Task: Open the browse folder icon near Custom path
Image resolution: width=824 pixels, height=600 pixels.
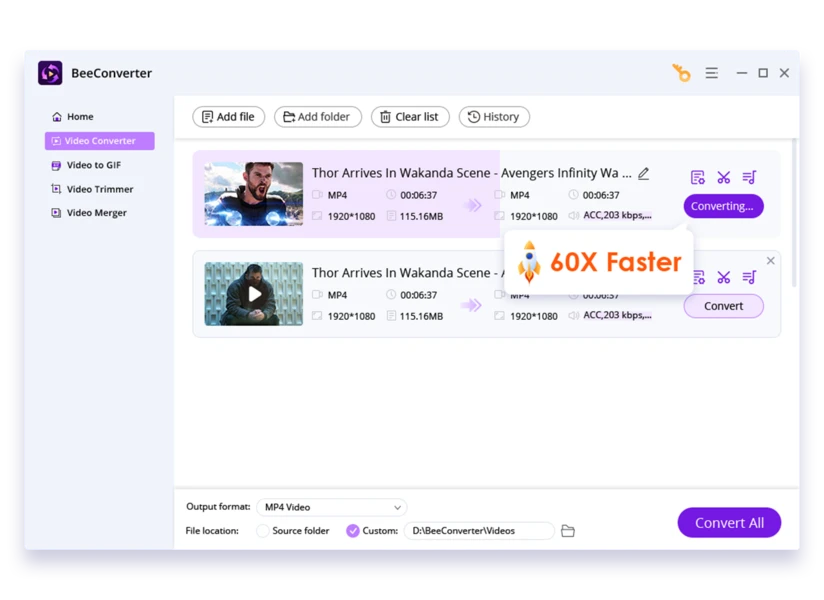Action: pos(568,530)
